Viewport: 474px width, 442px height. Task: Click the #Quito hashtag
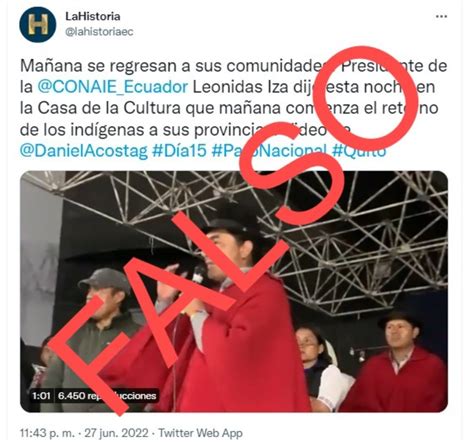[x=359, y=151]
